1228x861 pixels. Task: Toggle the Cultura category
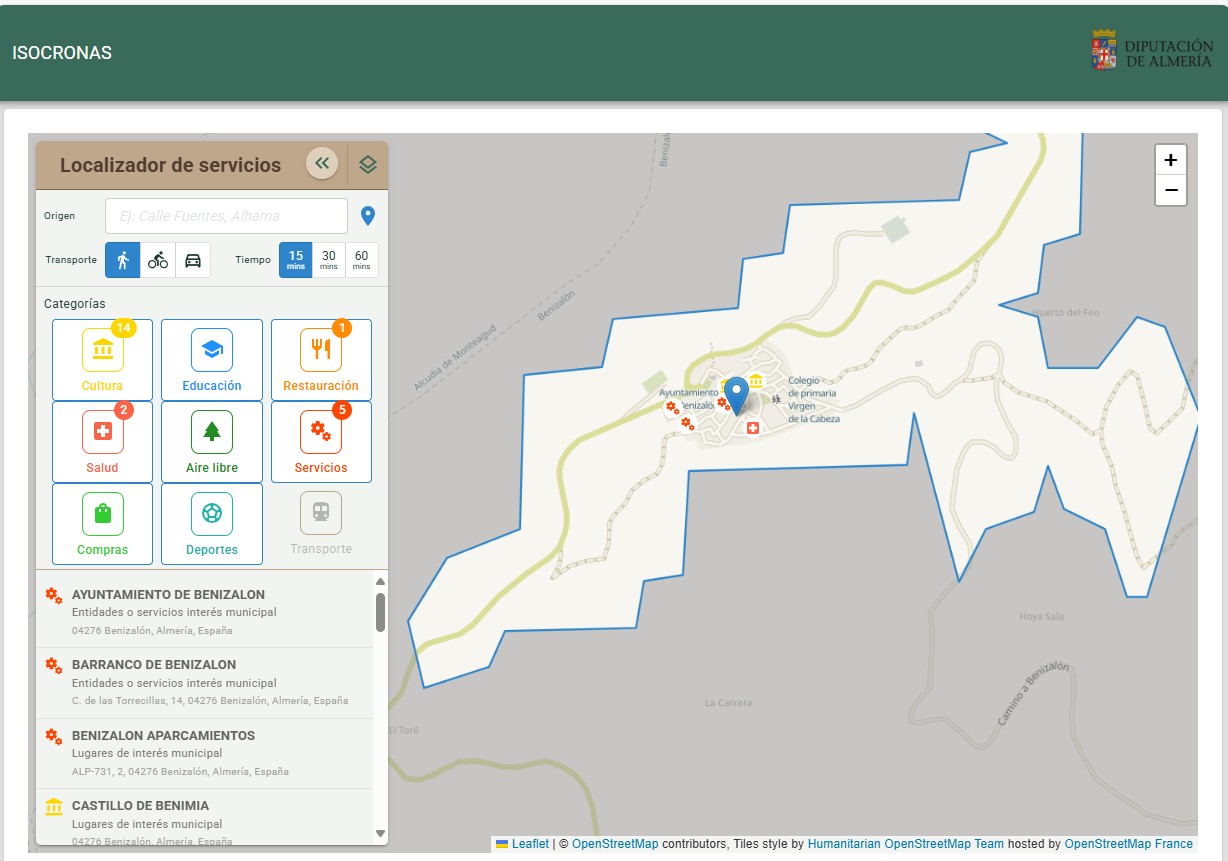(102, 360)
